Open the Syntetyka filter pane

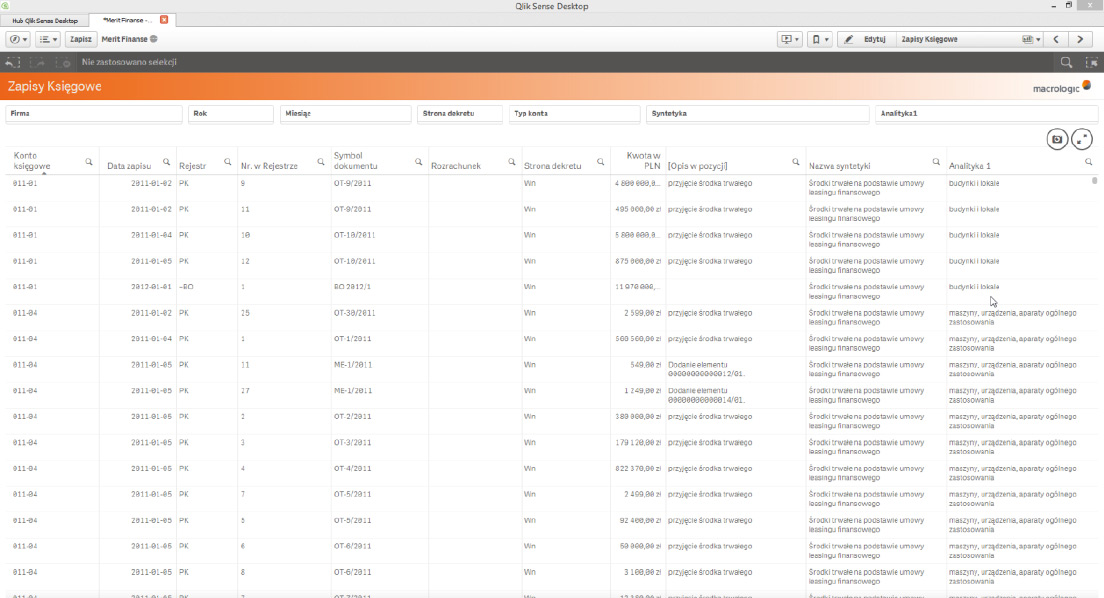pos(757,114)
